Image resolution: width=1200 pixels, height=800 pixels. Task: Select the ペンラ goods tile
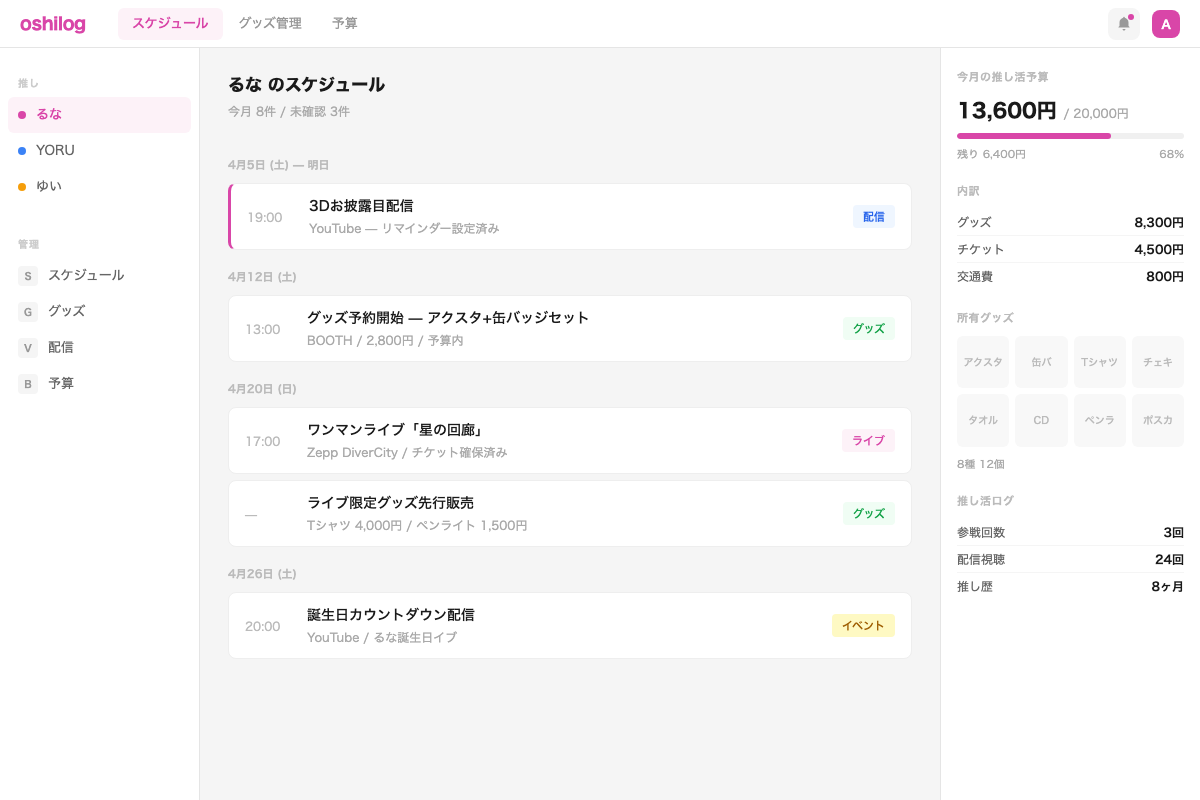(1099, 420)
